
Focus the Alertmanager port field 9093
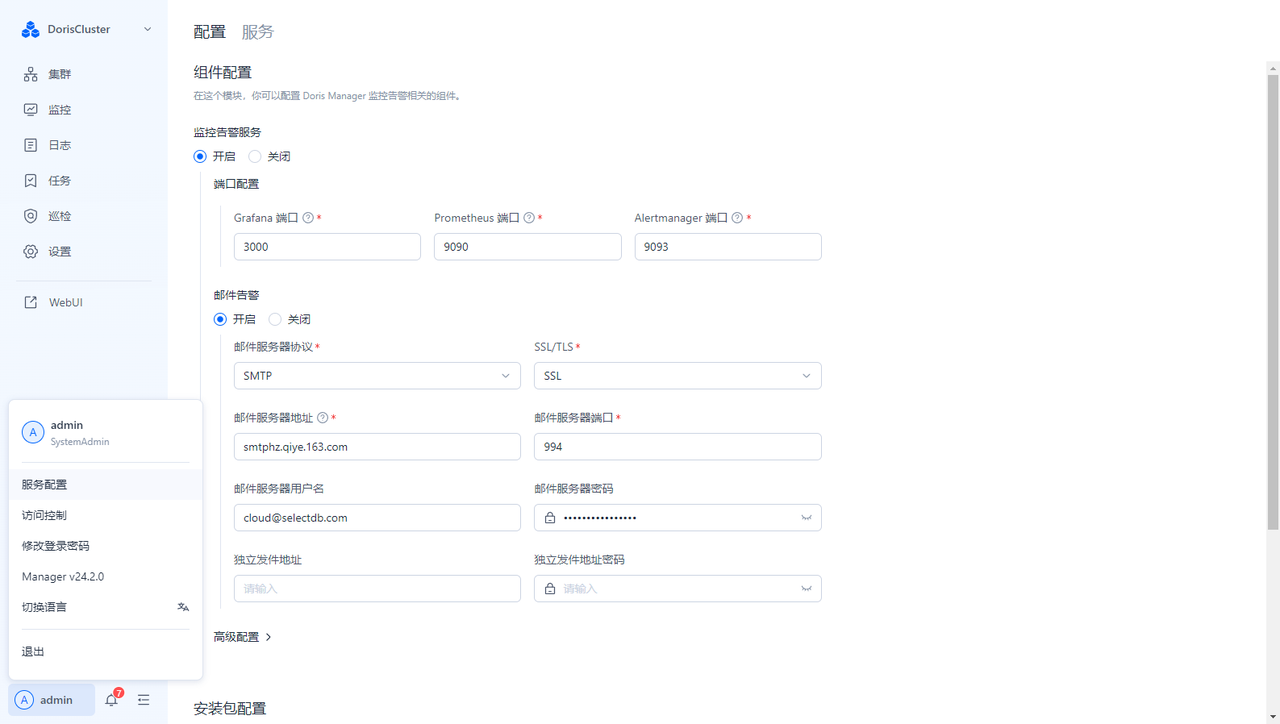[728, 247]
